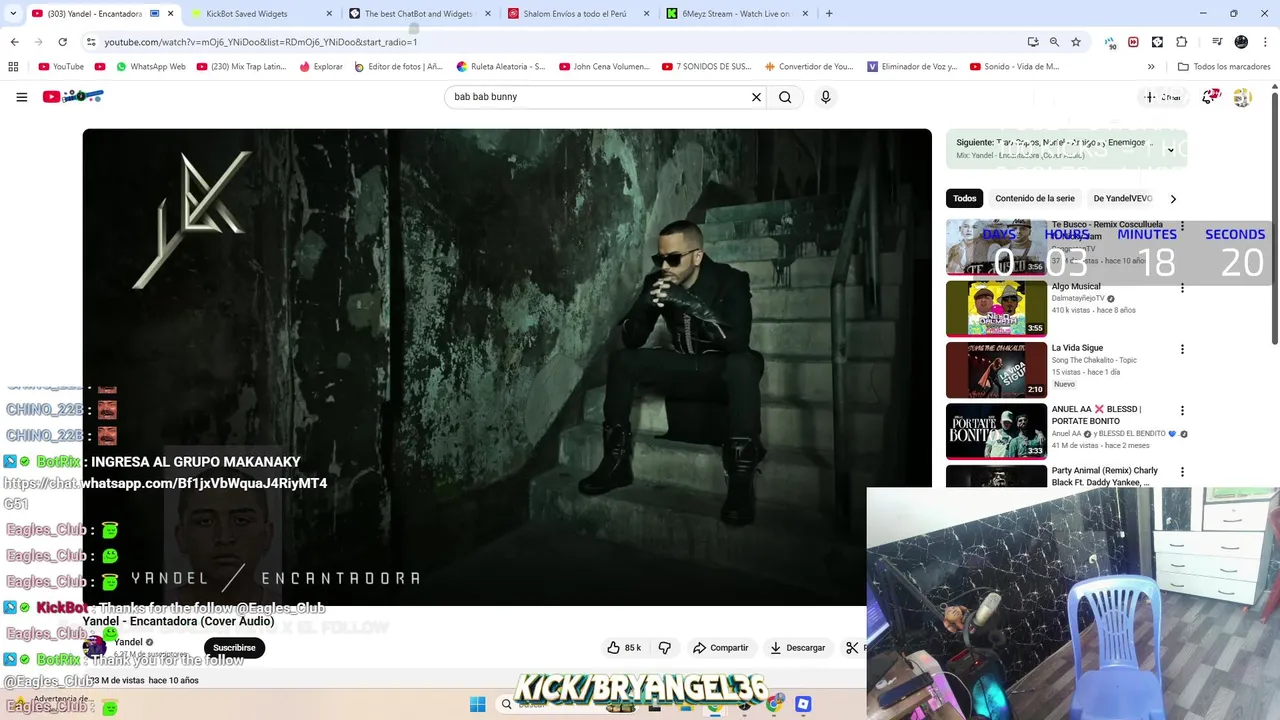
Task: Open Chrome's three-dot menu
Action: coord(1265,42)
